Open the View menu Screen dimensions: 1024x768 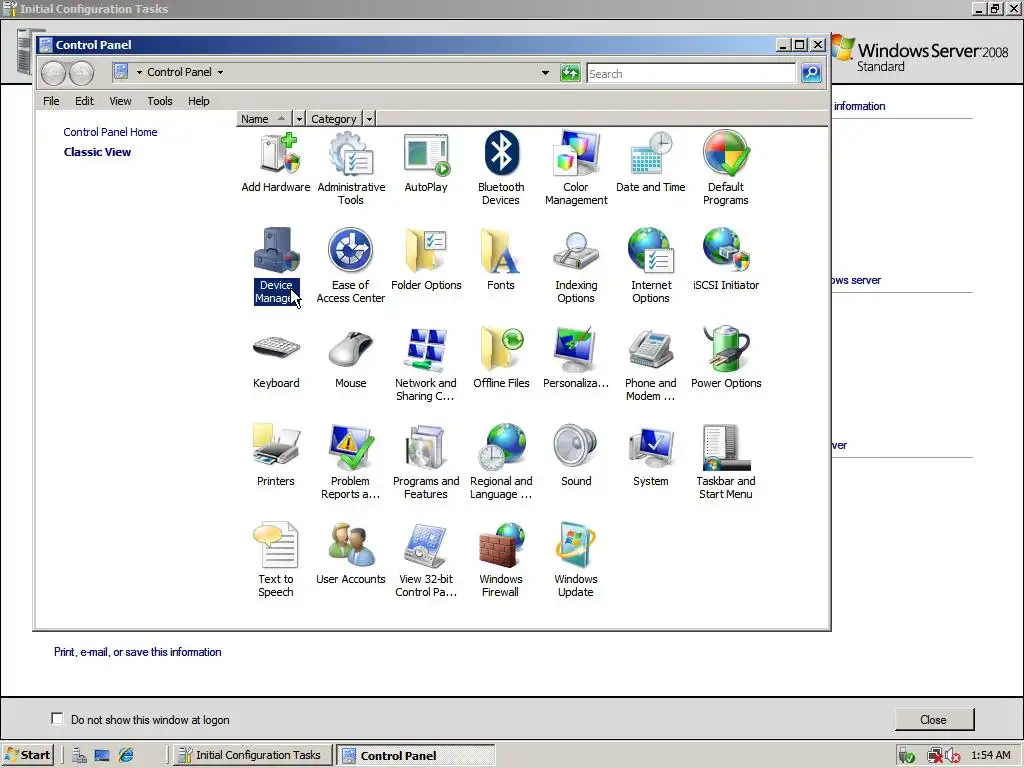point(120,101)
